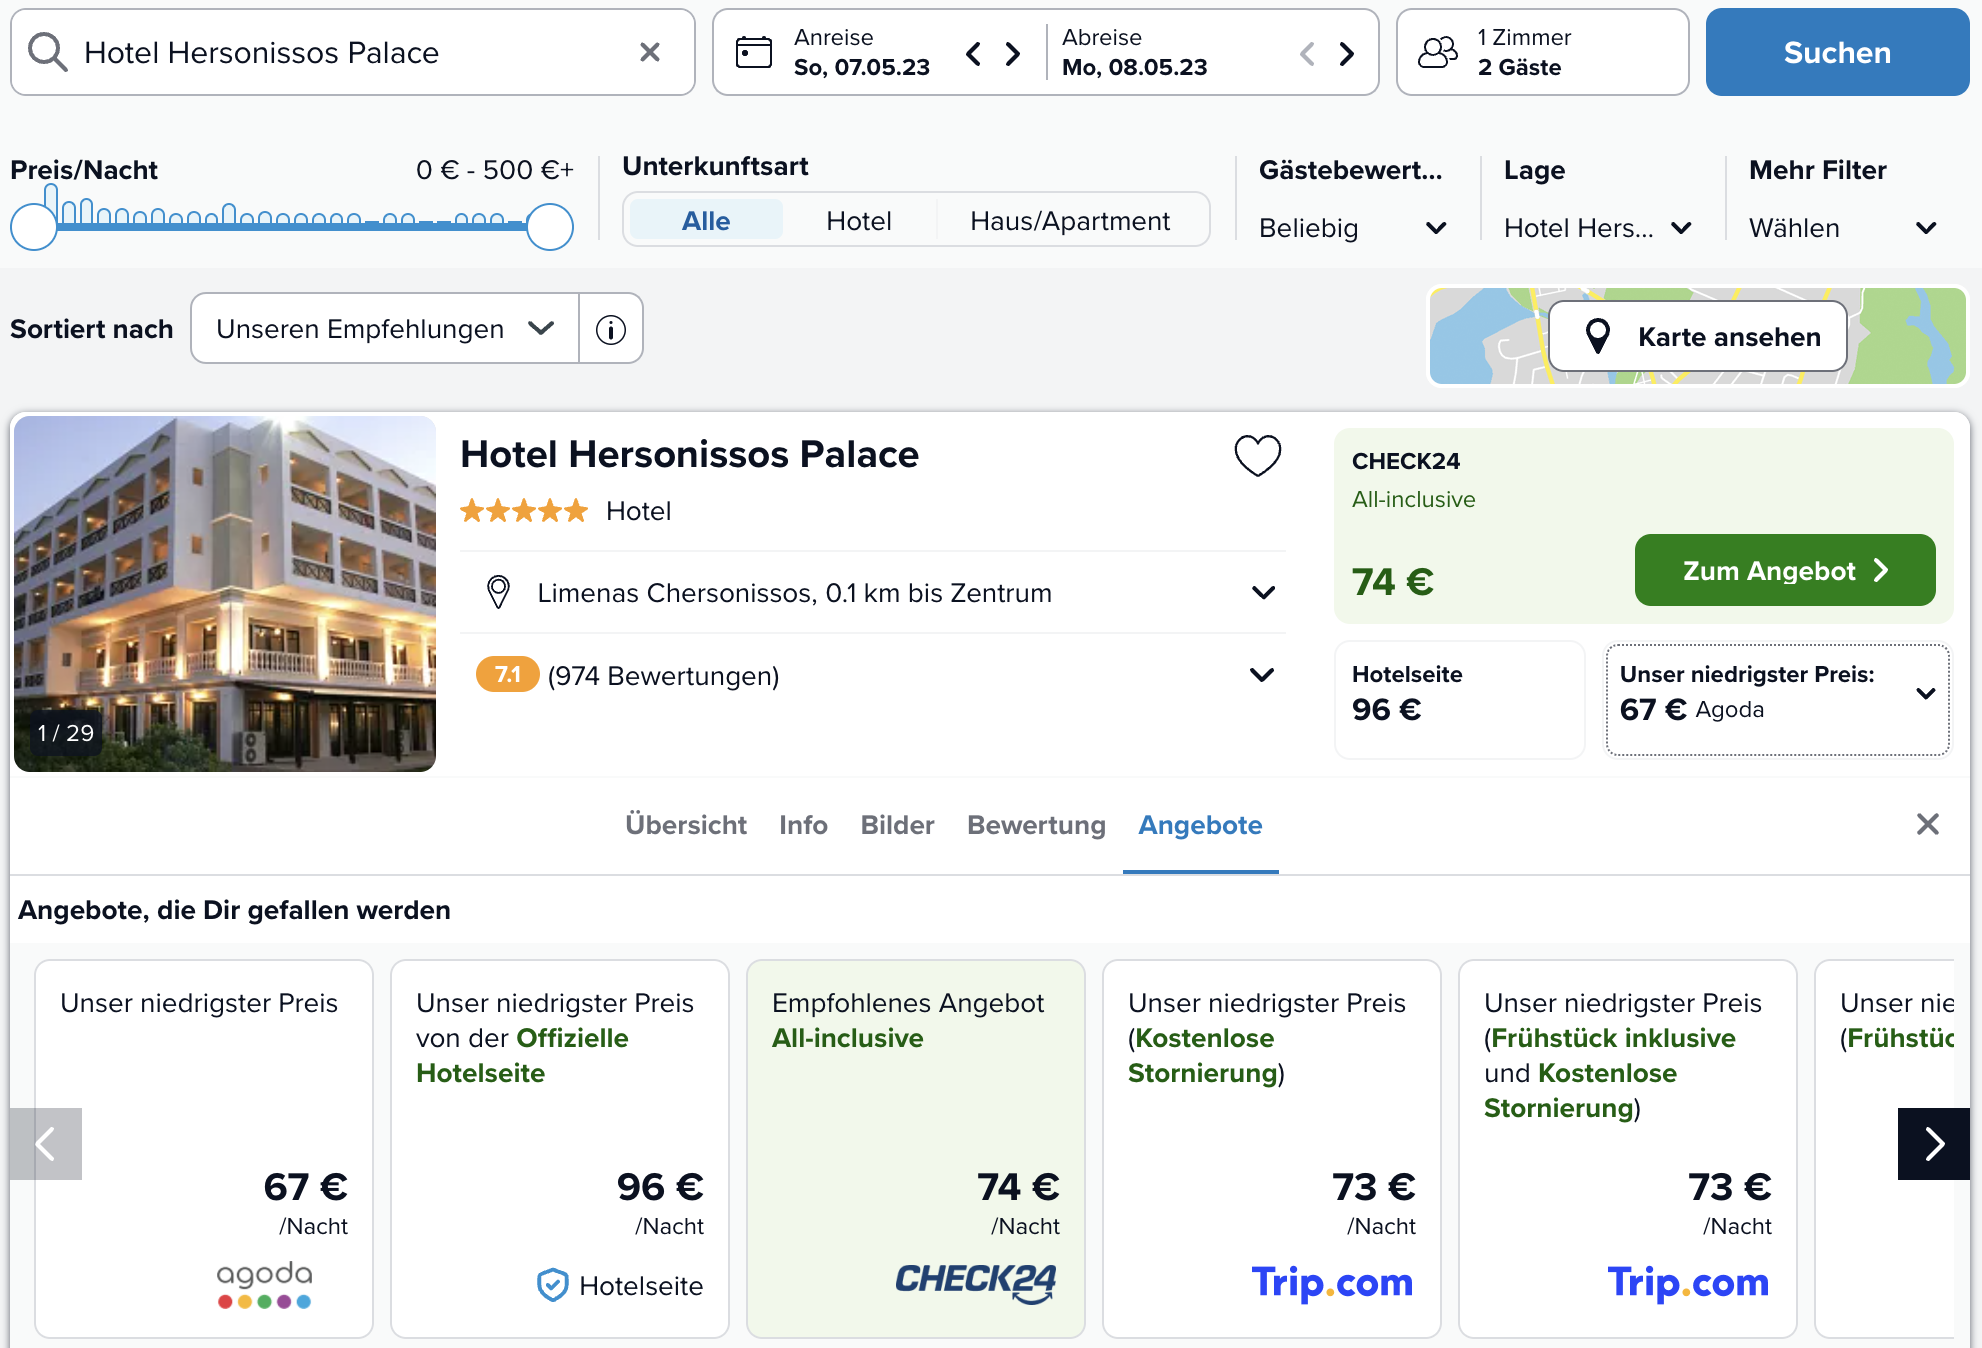
Task: Click the (974 Bewertungen) text
Action: pos(663,676)
